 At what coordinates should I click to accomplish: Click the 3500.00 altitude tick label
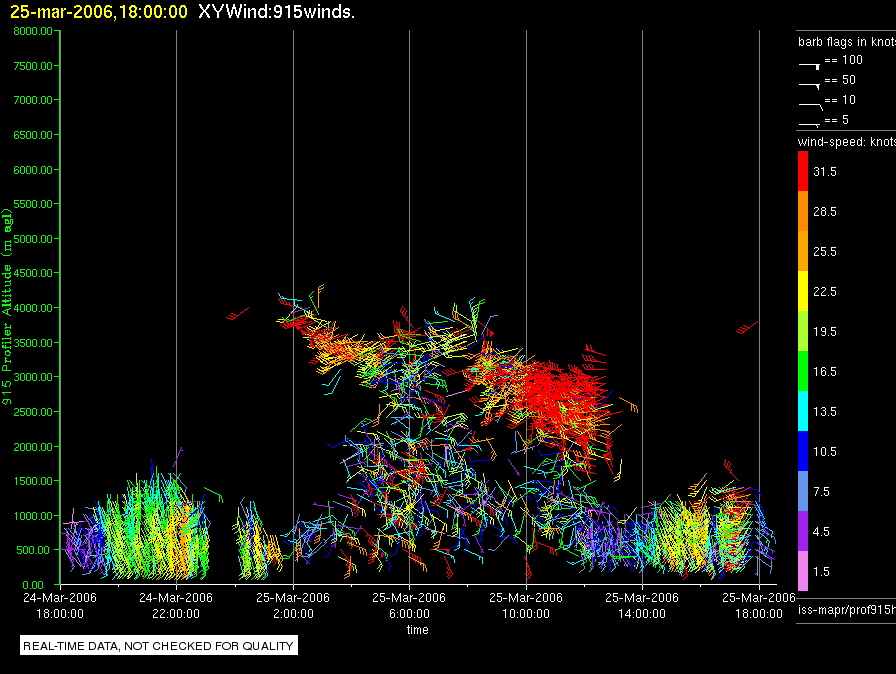tap(33, 343)
